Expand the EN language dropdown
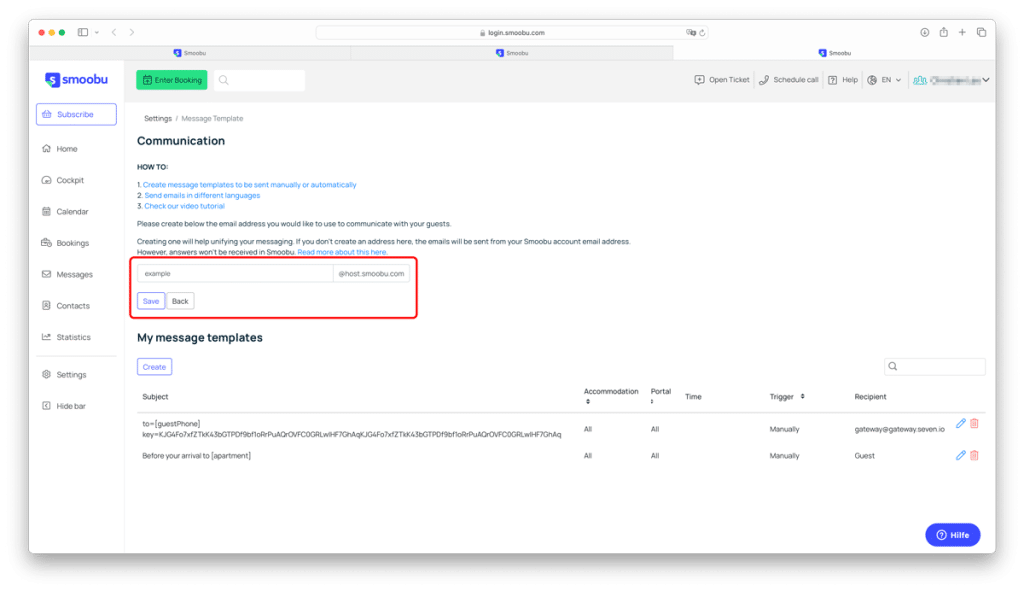The width and height of the screenshot is (1024, 591). (885, 80)
